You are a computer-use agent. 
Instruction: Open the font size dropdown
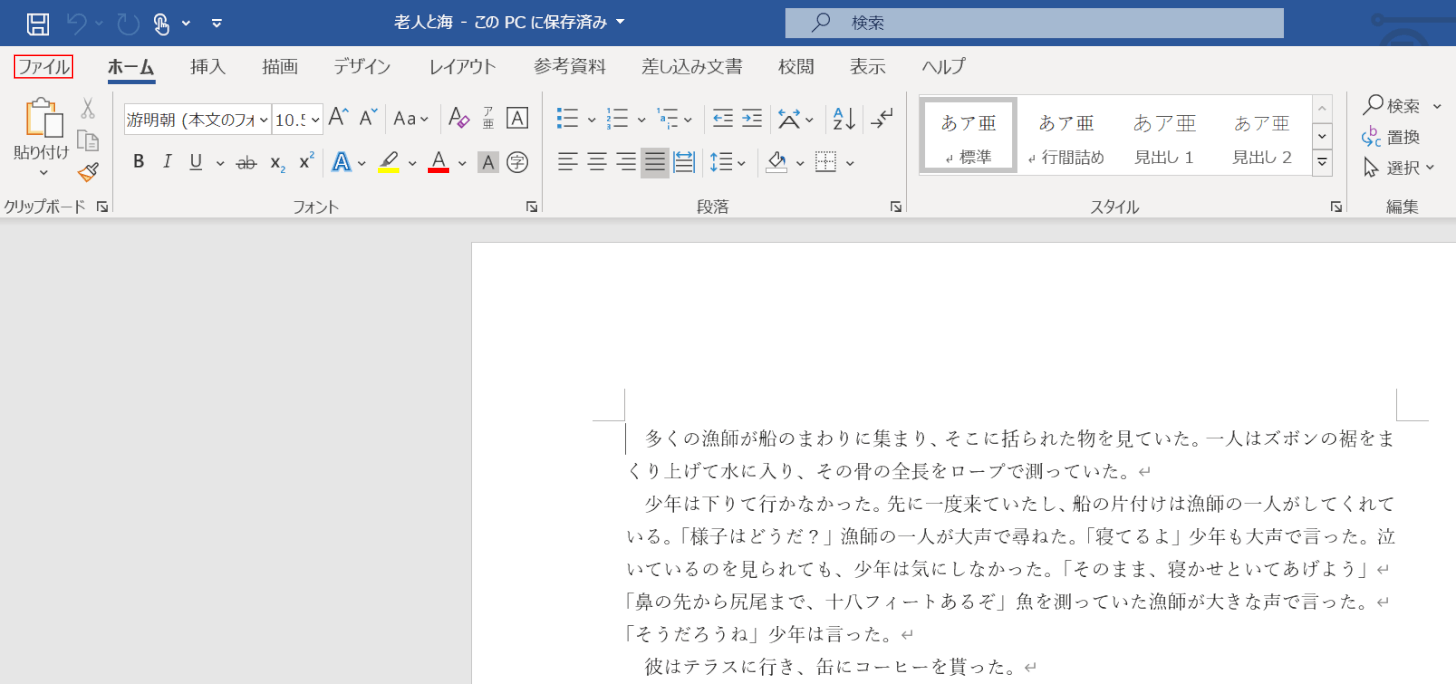(x=315, y=120)
